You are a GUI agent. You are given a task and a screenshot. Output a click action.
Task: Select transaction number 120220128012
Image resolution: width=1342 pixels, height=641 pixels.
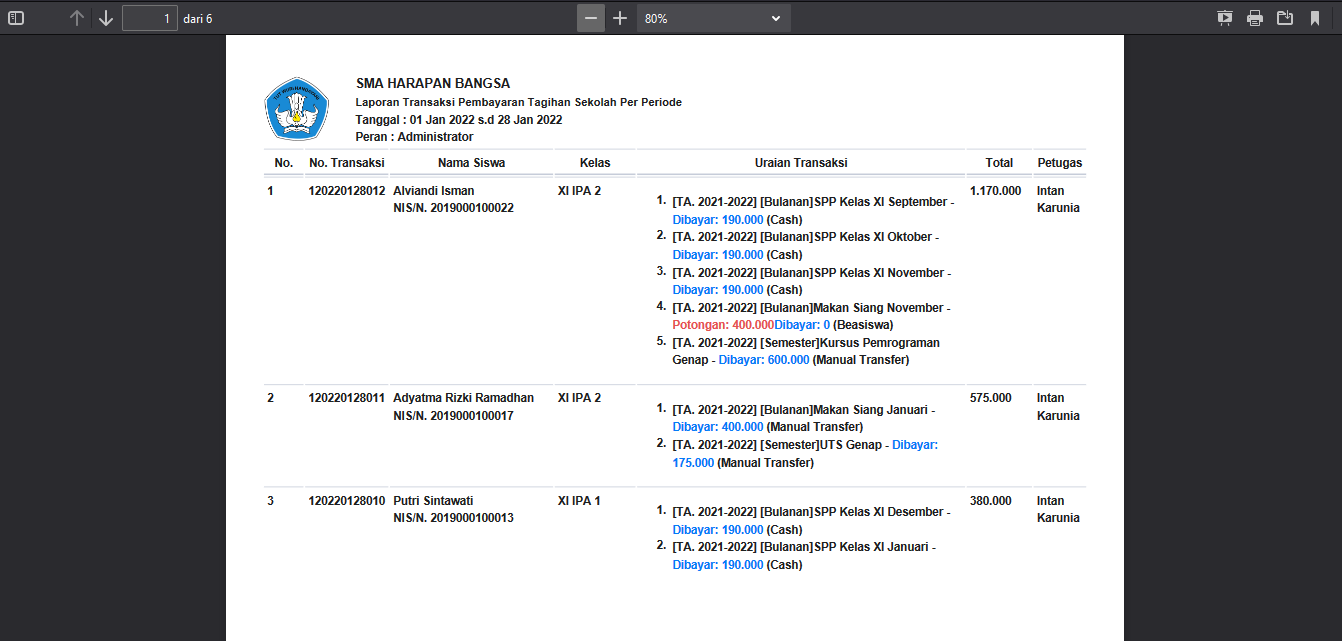pos(346,190)
